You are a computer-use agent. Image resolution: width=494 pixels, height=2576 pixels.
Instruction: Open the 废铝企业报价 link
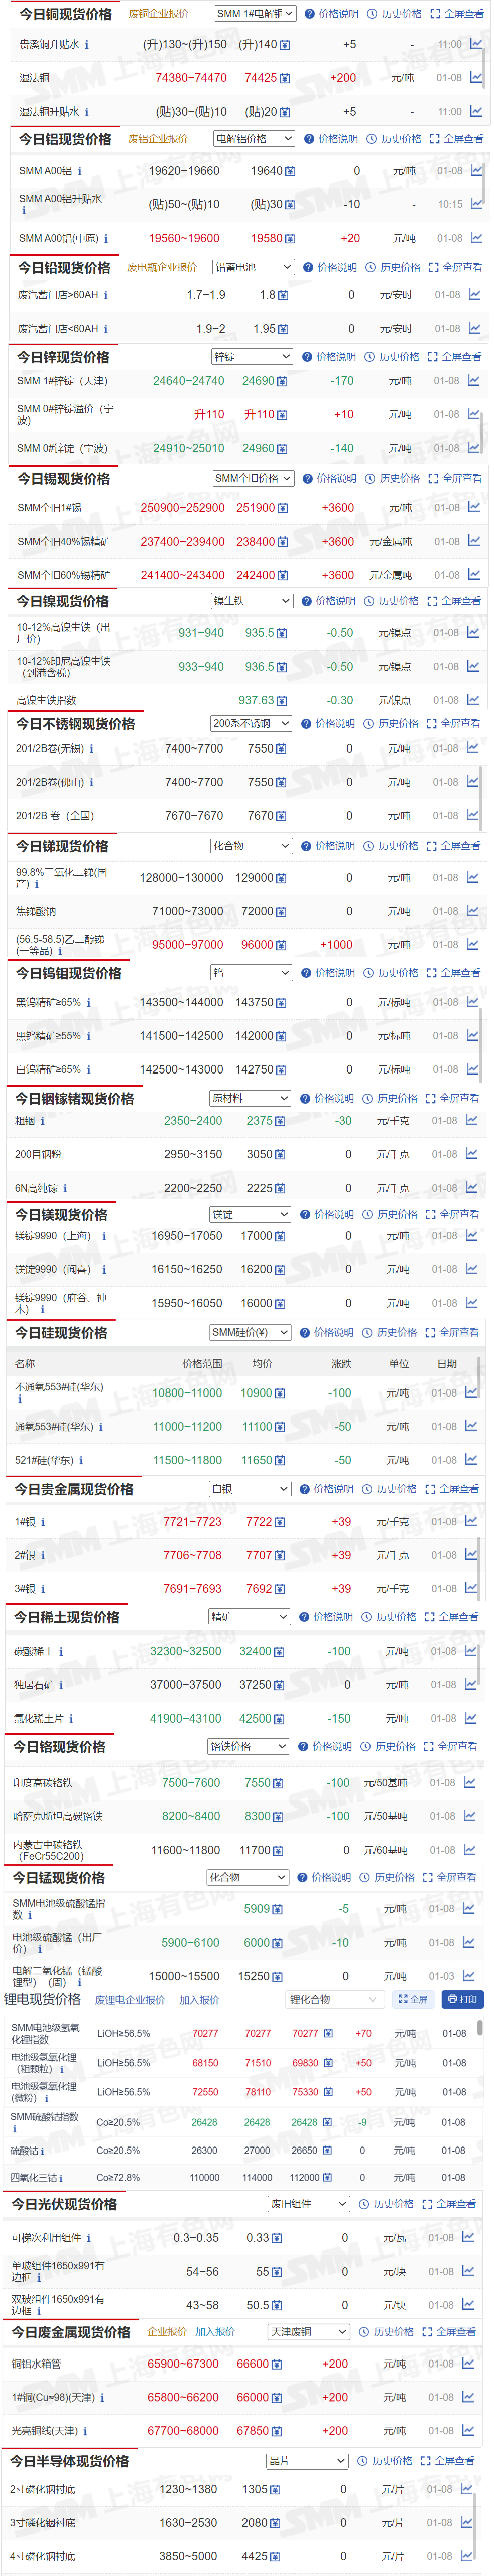(x=158, y=139)
